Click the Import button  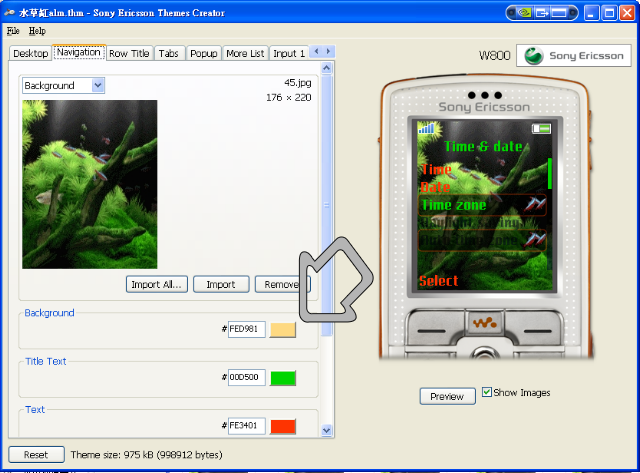coord(221,284)
